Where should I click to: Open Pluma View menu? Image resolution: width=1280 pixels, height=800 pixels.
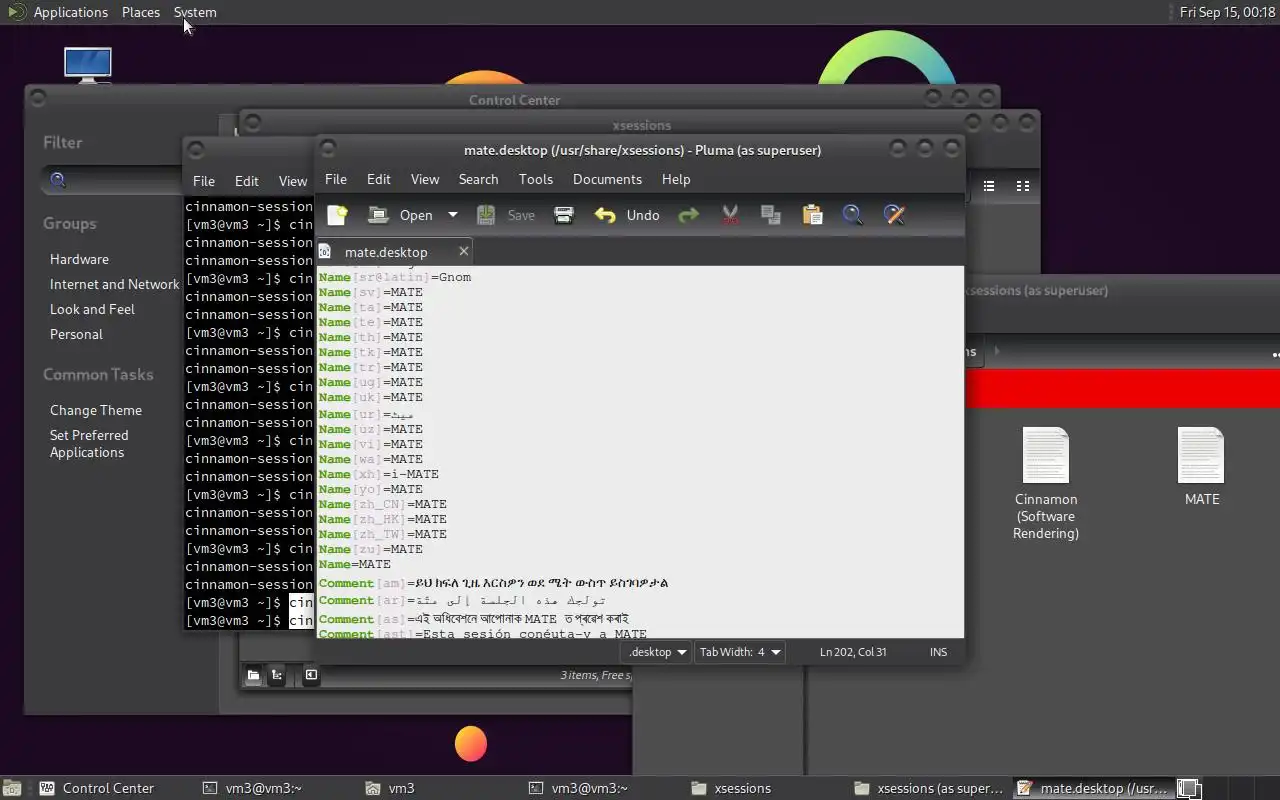point(425,179)
